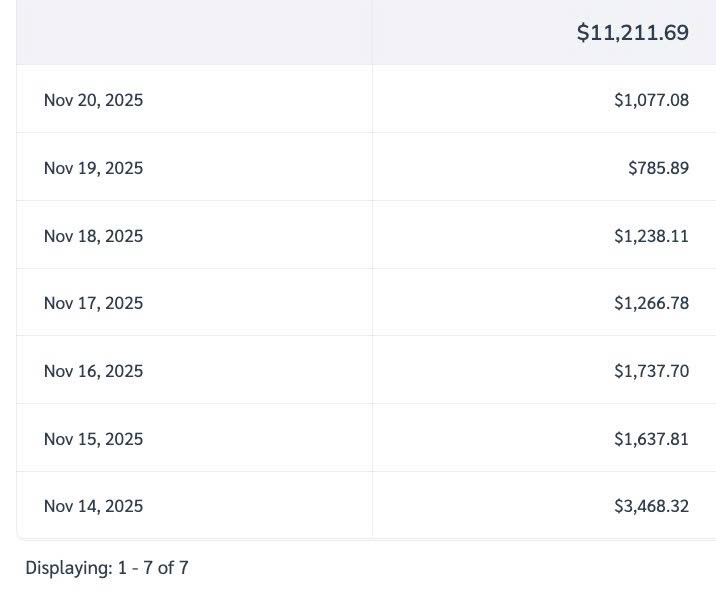Select the $785.89 amount cell
Viewport: 716px width, 600px height.
[x=658, y=168]
